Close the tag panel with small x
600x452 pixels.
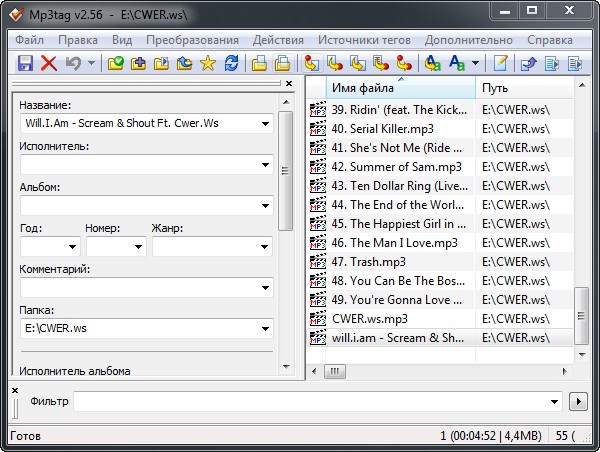(288, 84)
